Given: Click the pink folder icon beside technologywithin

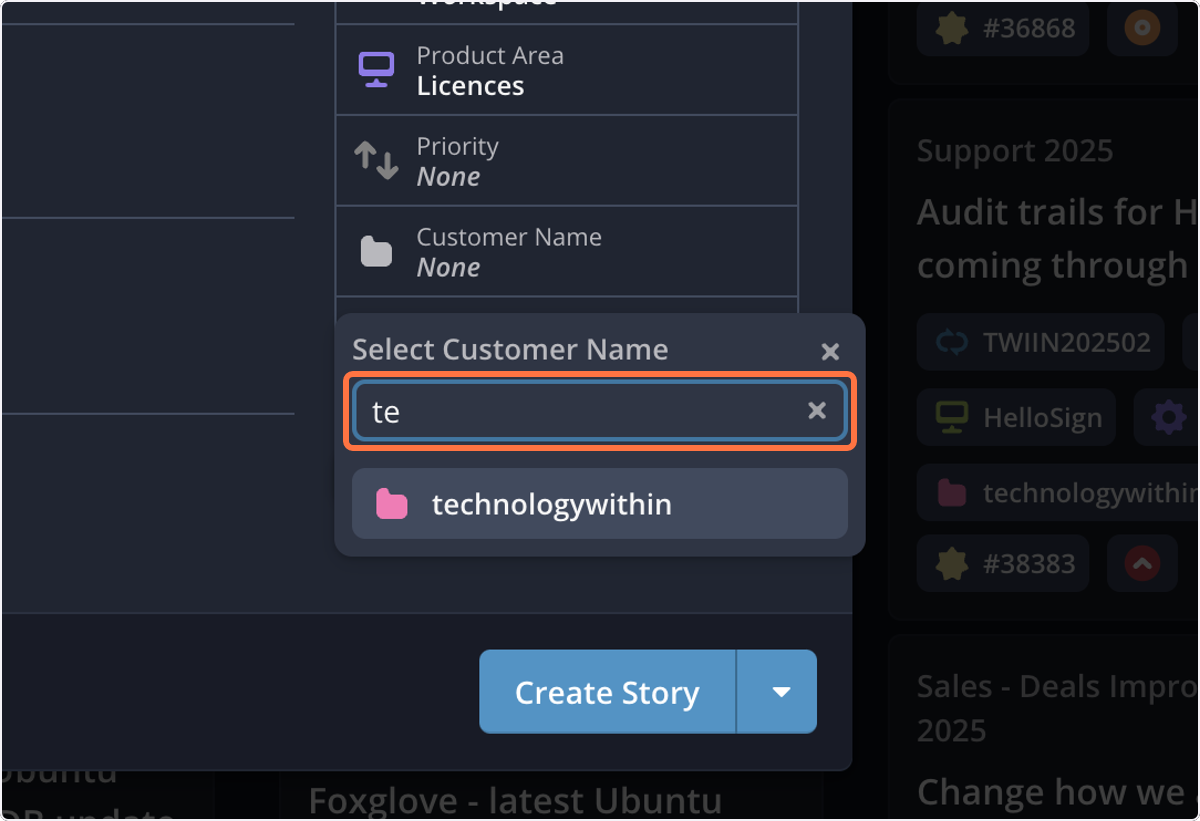Looking at the screenshot, I should click(x=392, y=504).
